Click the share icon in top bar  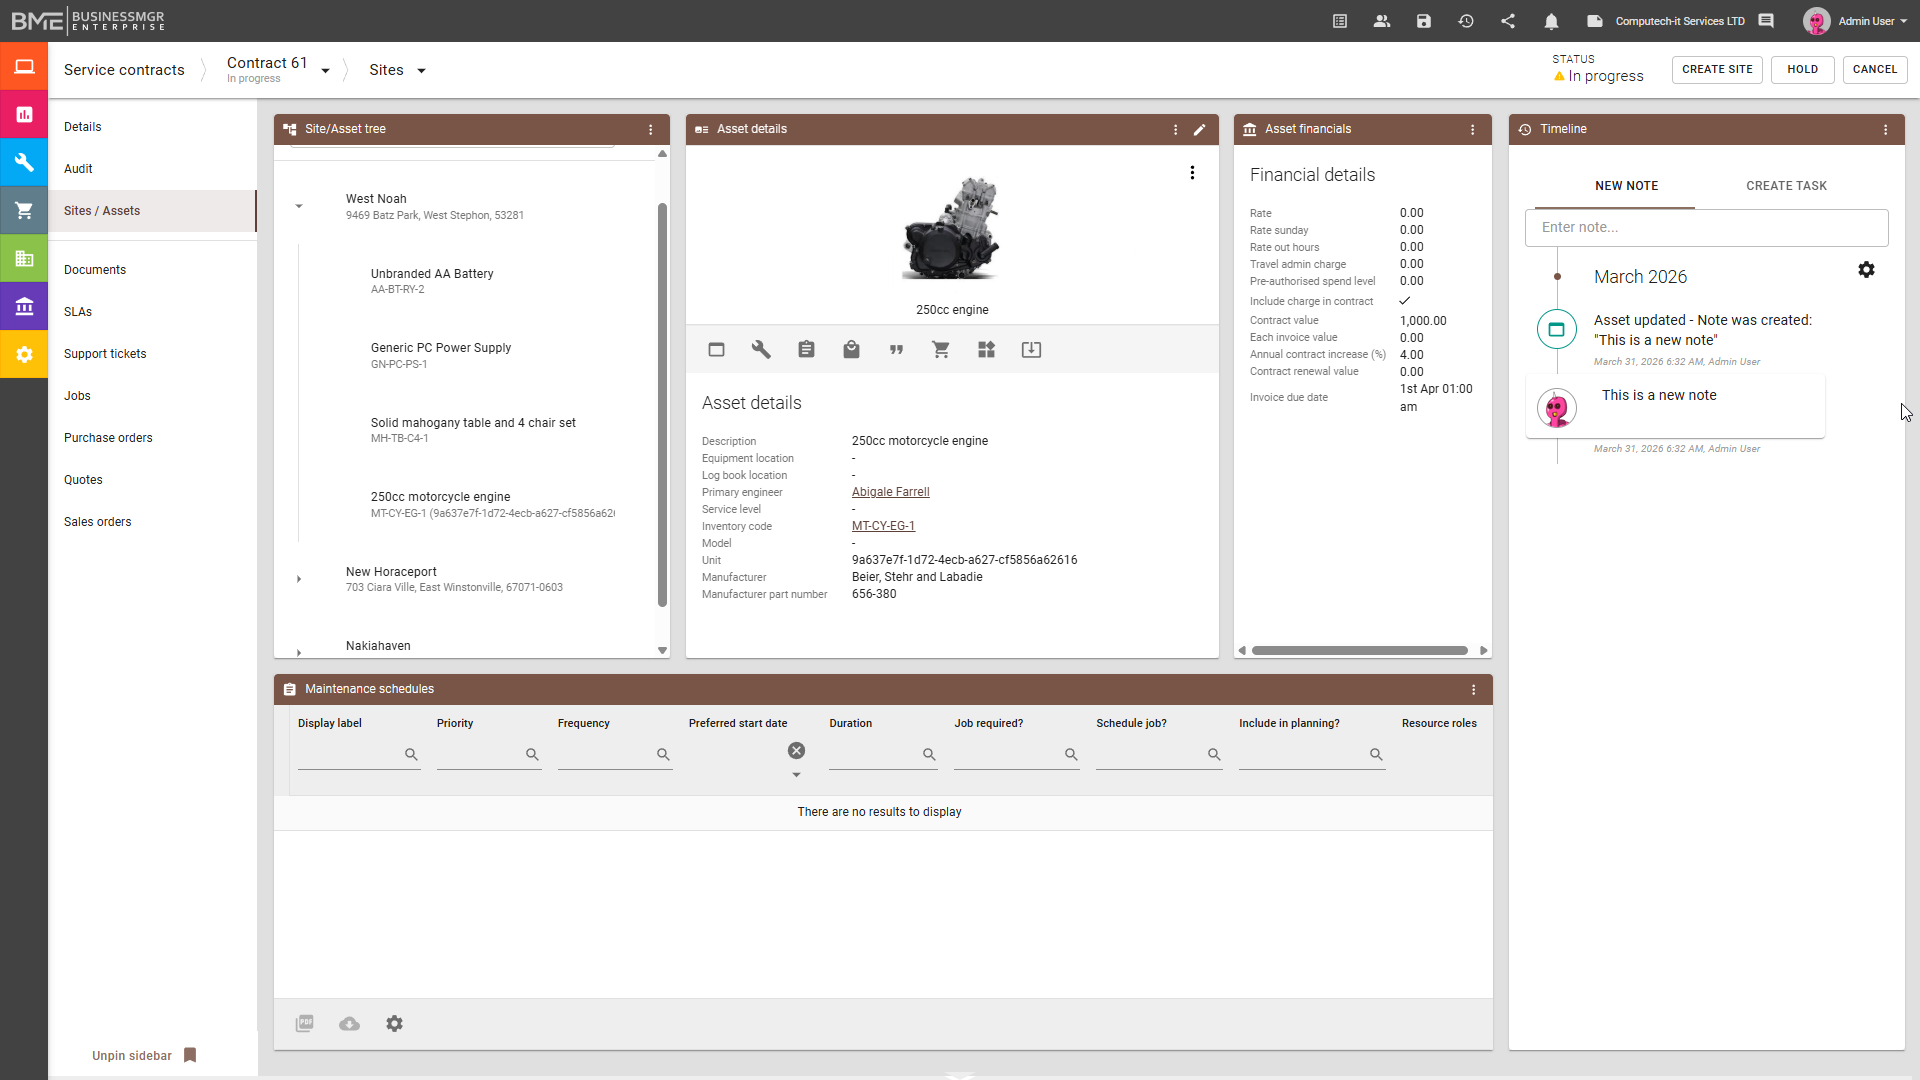pyautogui.click(x=1508, y=21)
